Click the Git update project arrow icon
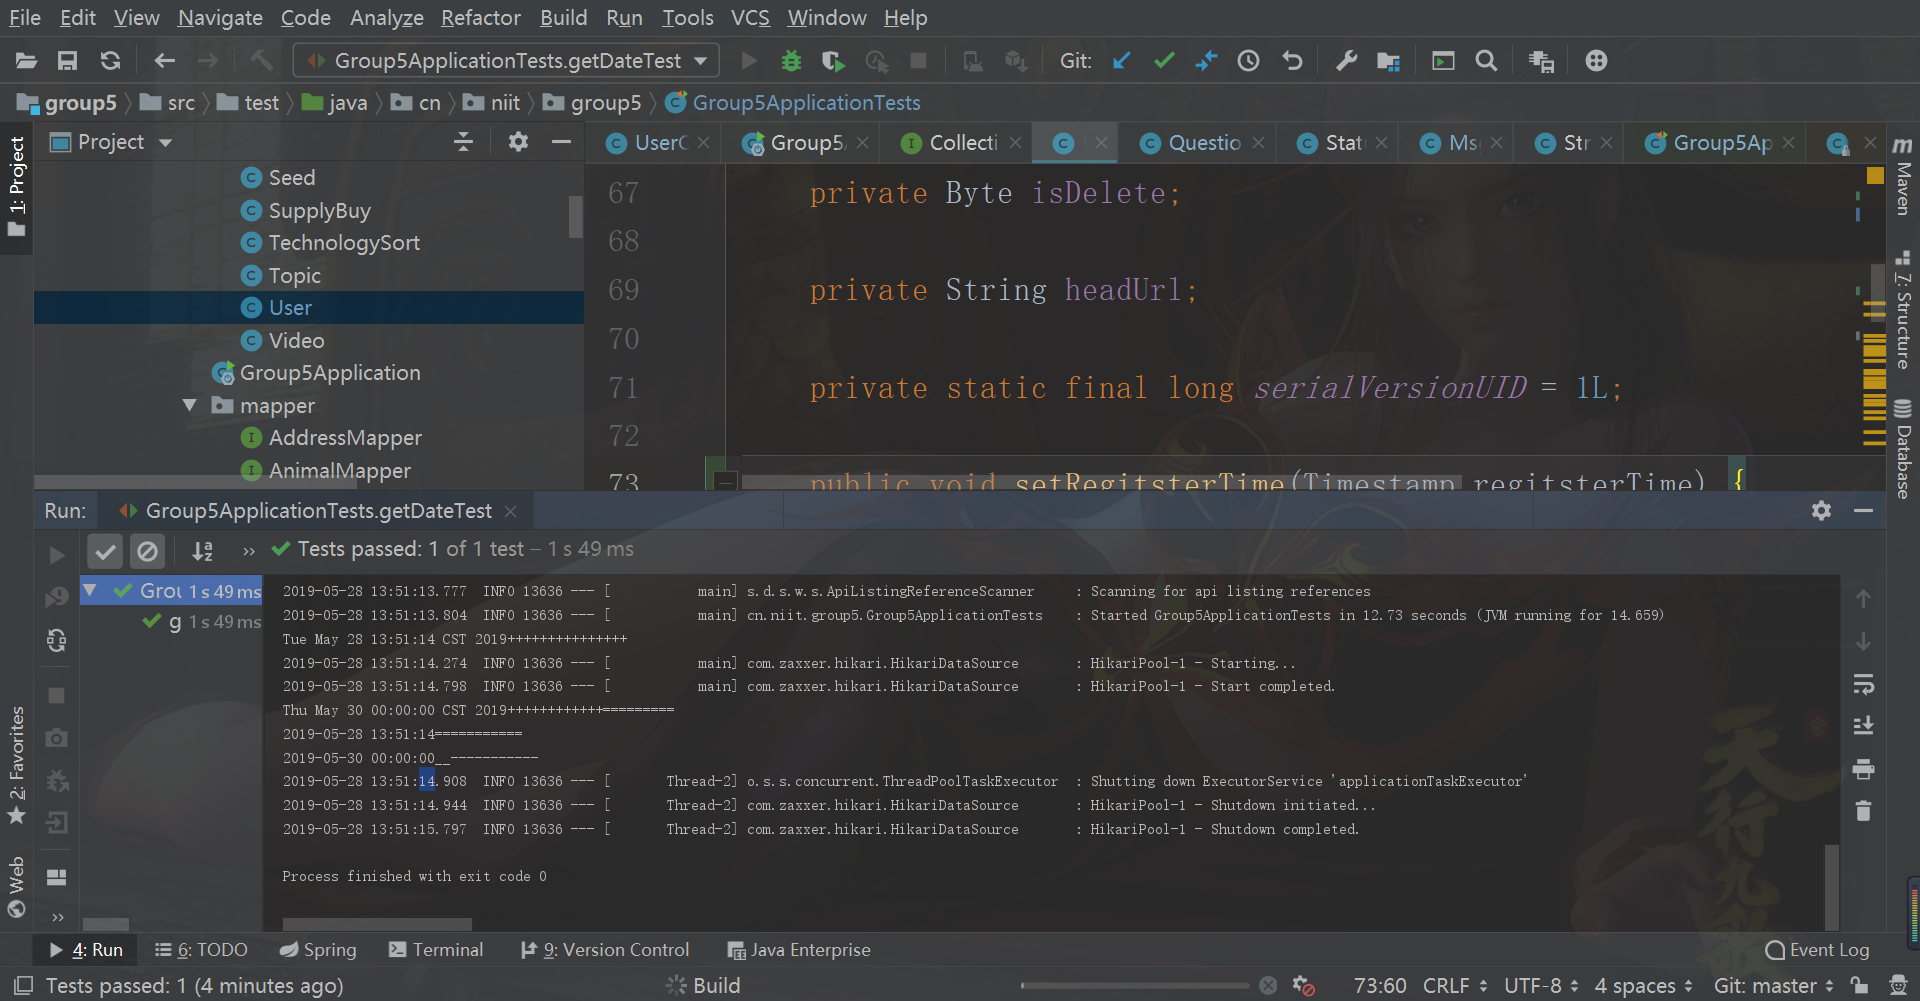The image size is (1920, 1001). [1121, 61]
